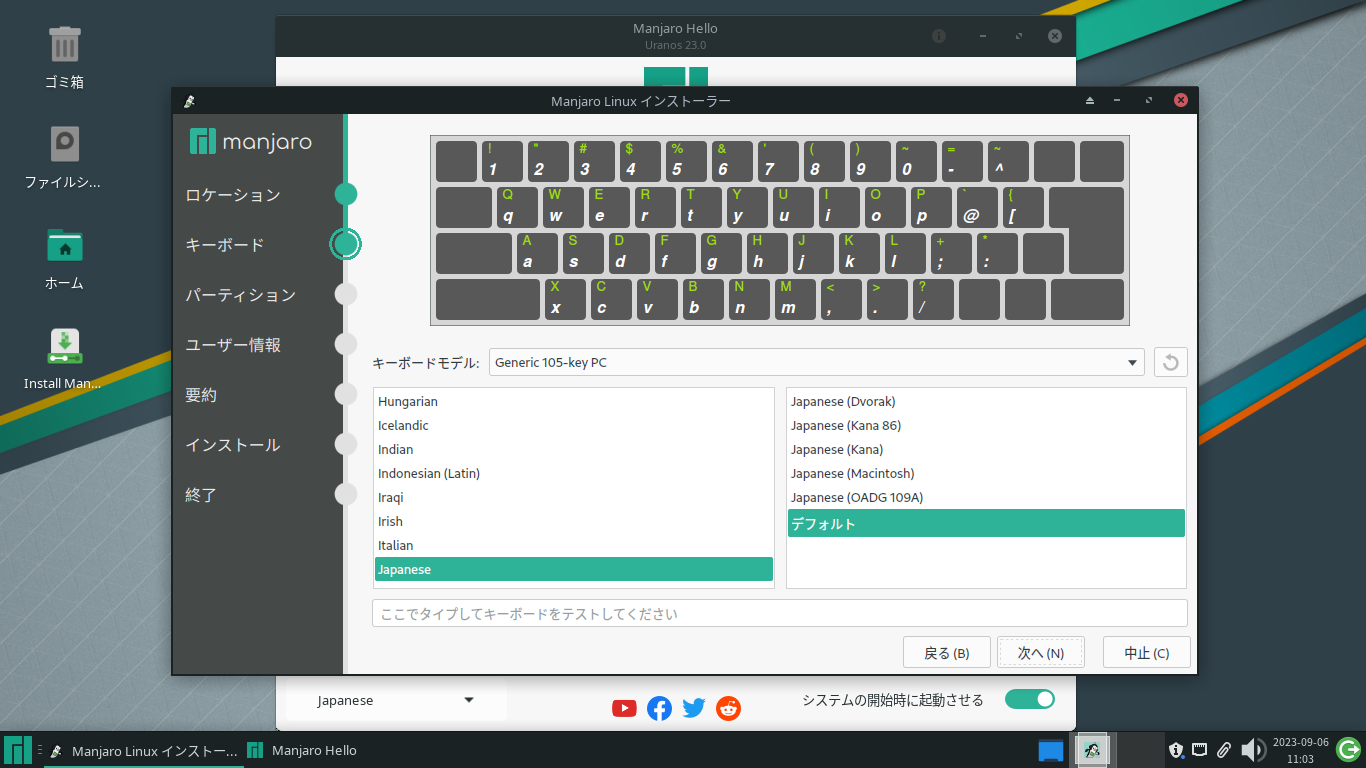
Task: Choose Hungarian in the layout list
Action: click(x=574, y=401)
